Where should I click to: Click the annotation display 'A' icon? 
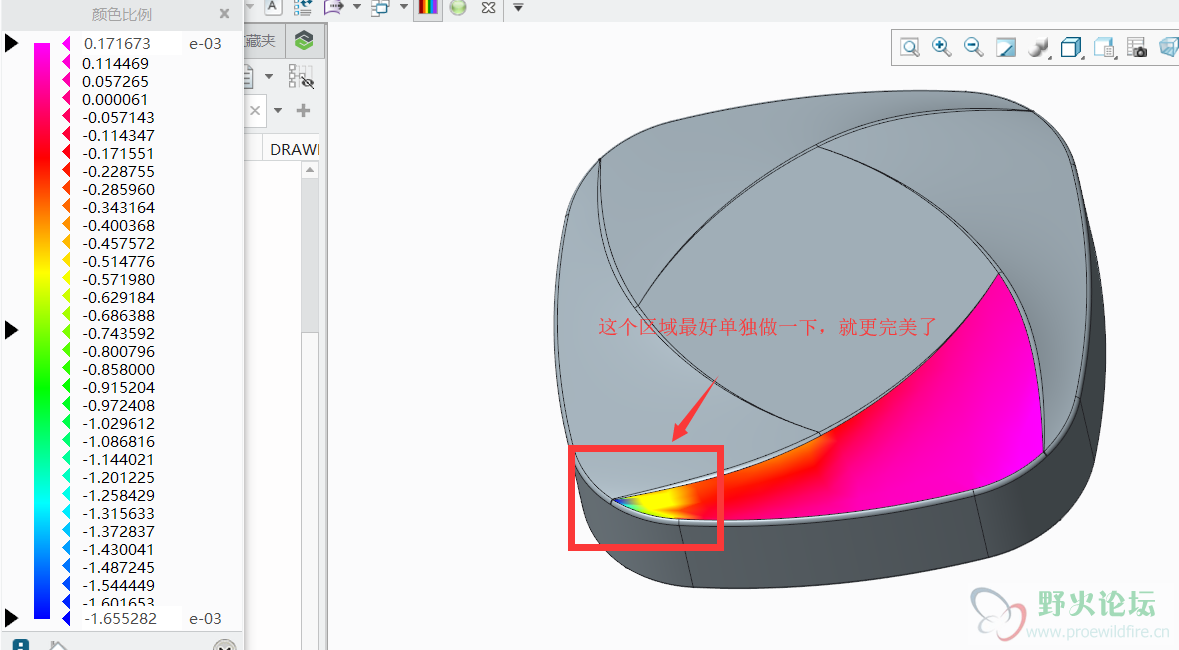[x=273, y=7]
